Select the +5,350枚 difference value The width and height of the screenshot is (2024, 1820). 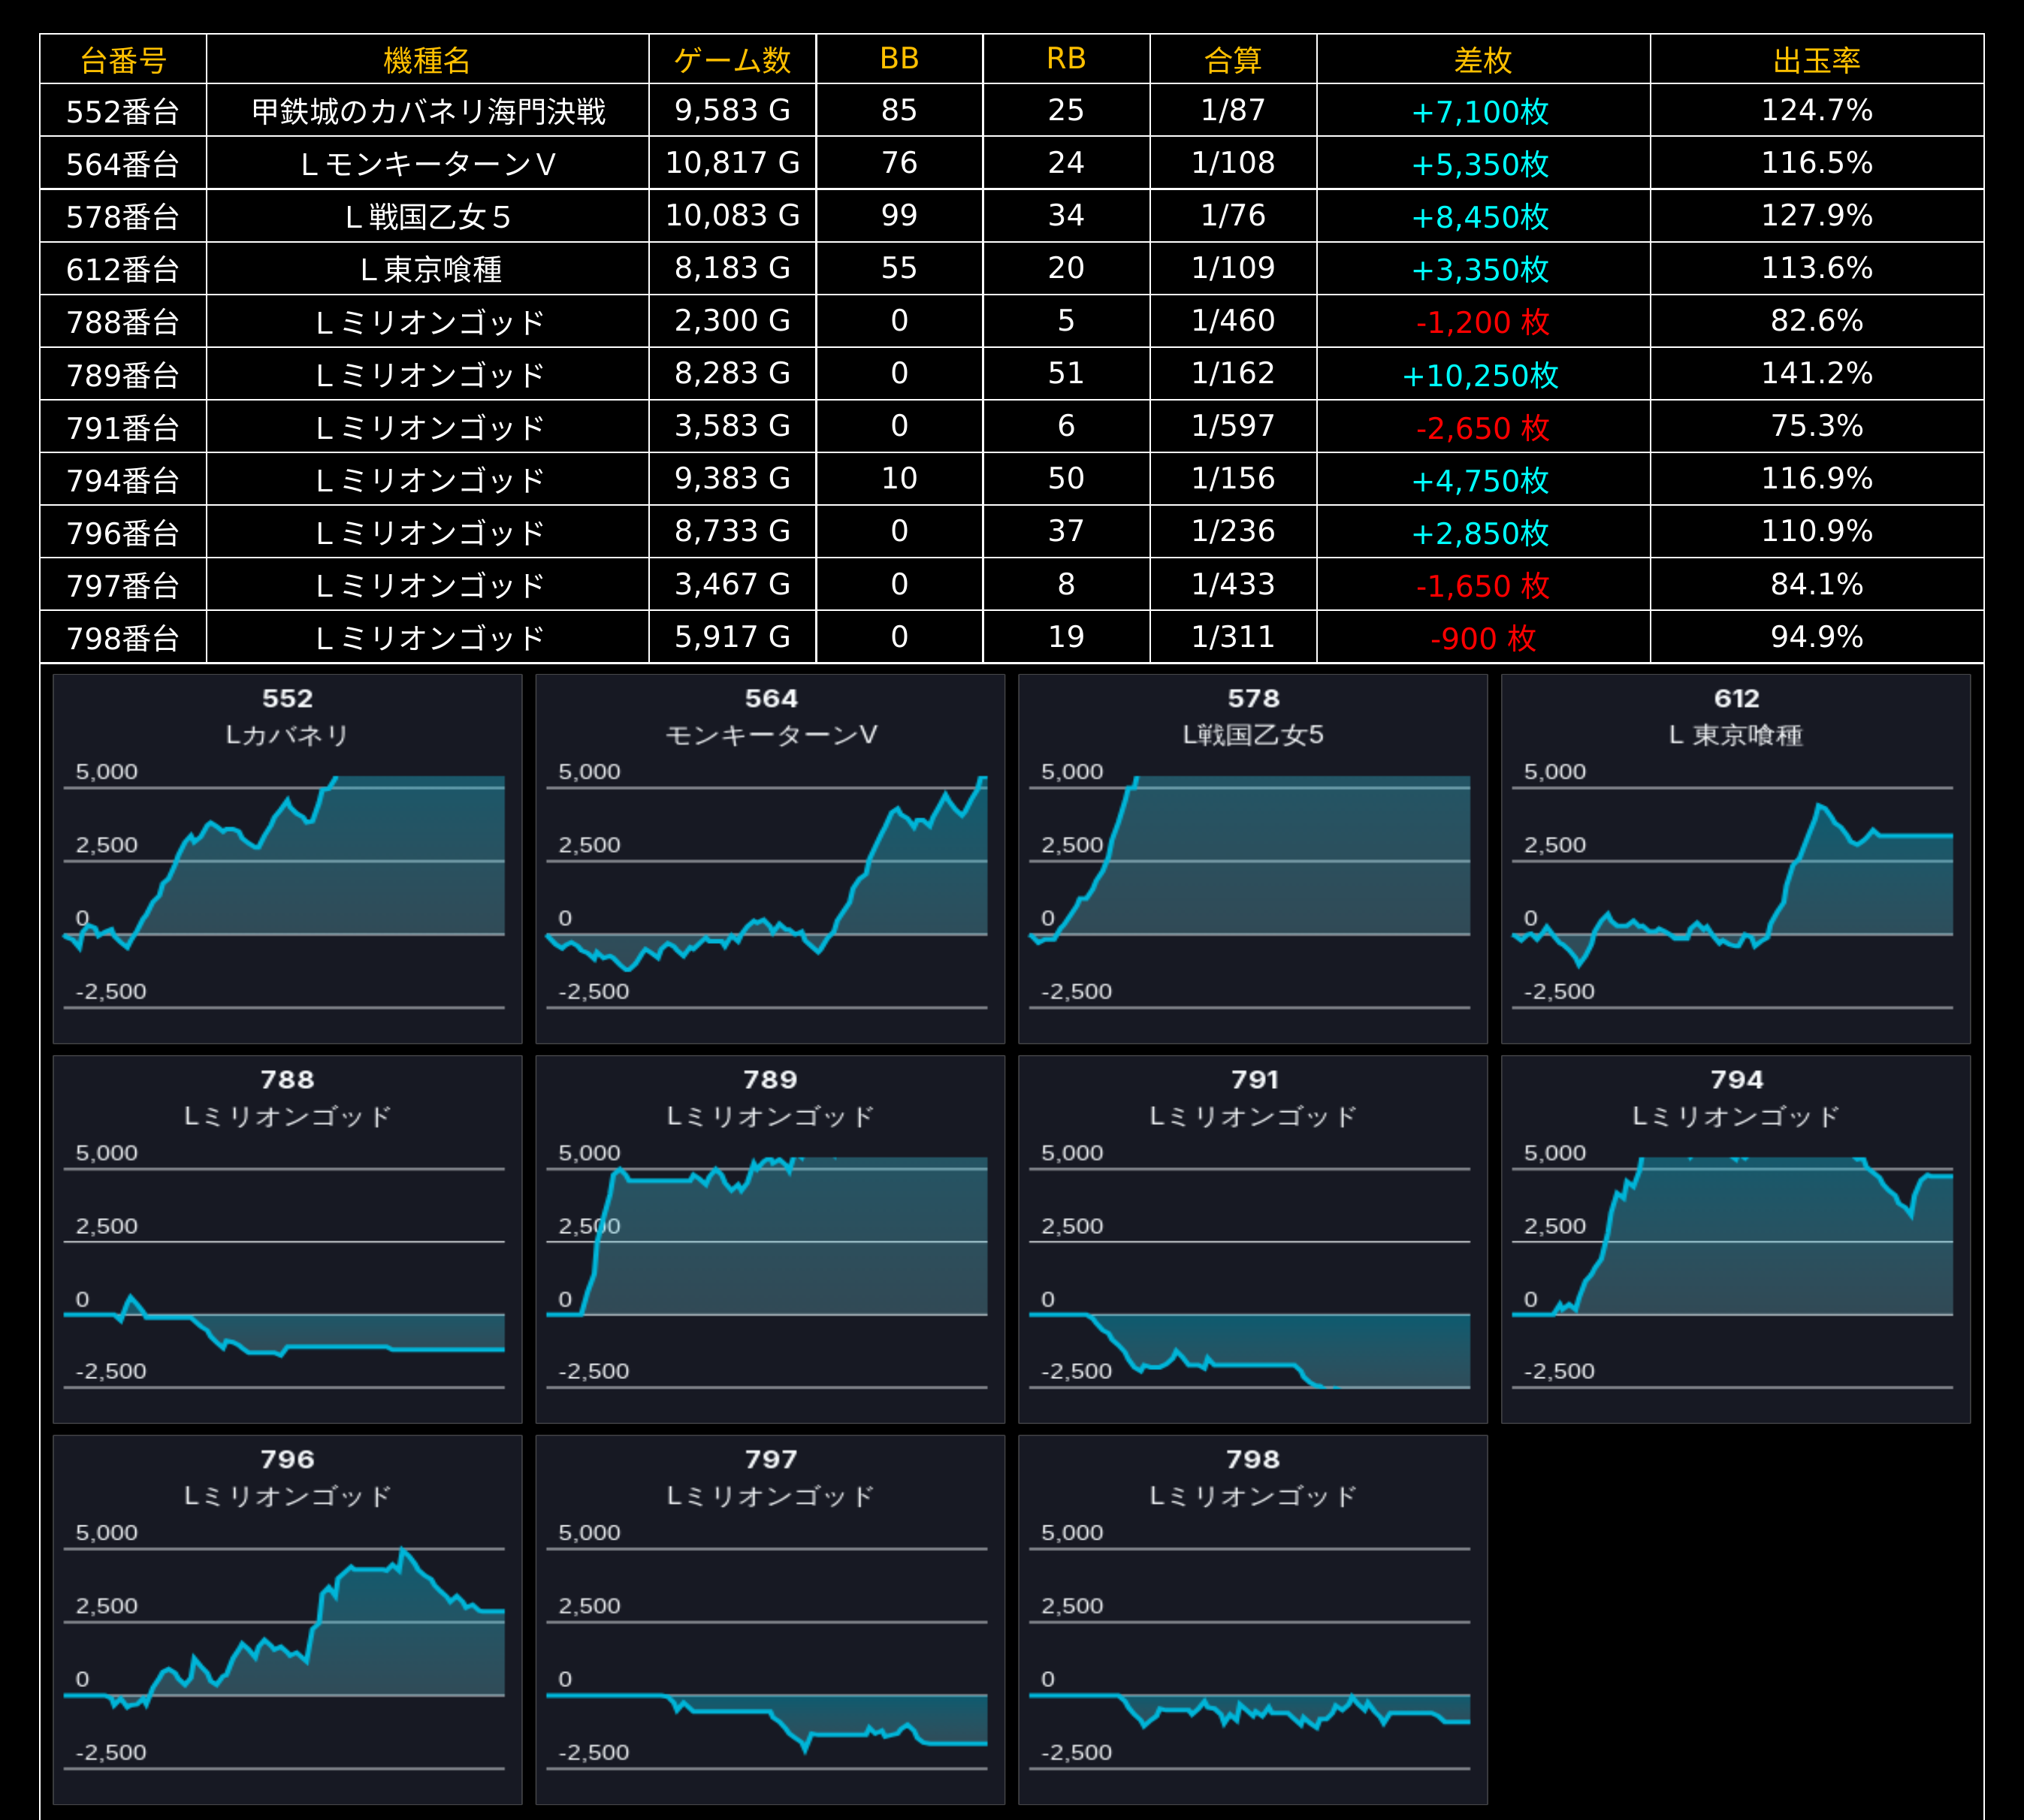pos(1481,164)
